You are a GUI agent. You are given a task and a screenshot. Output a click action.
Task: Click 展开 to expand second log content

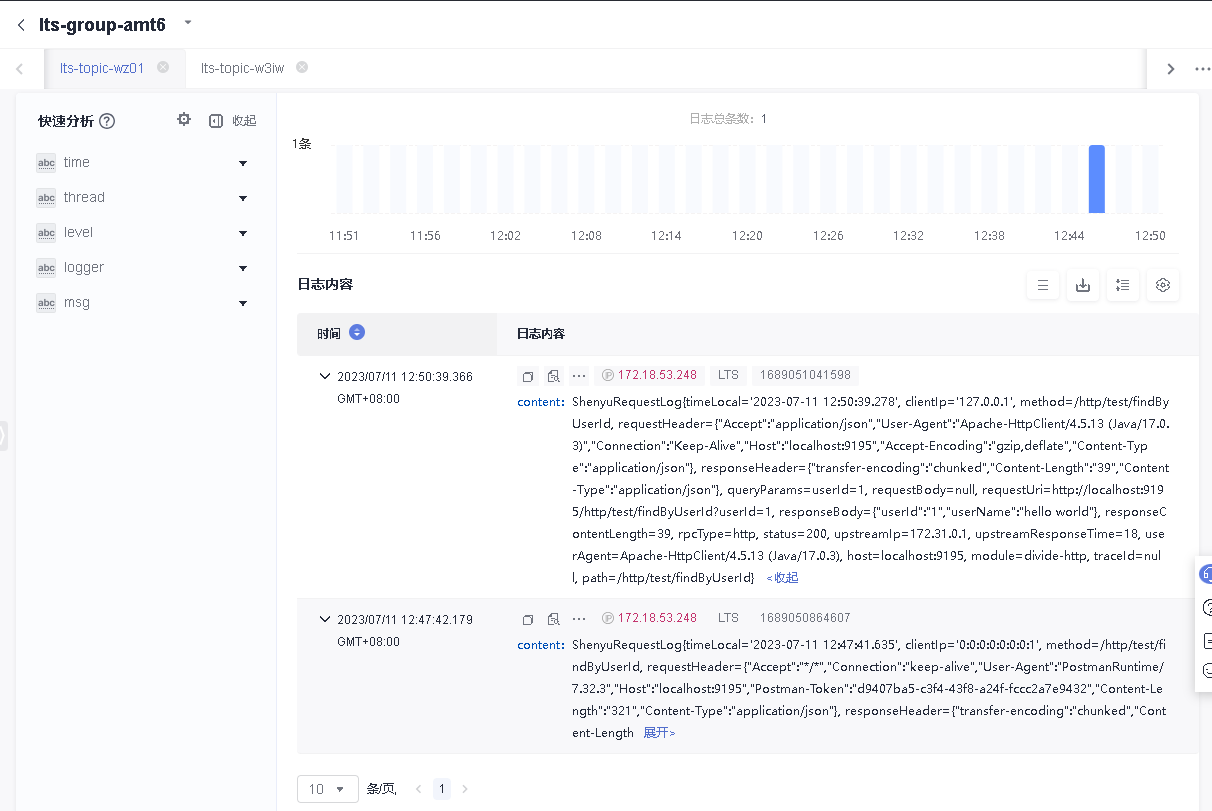point(659,733)
